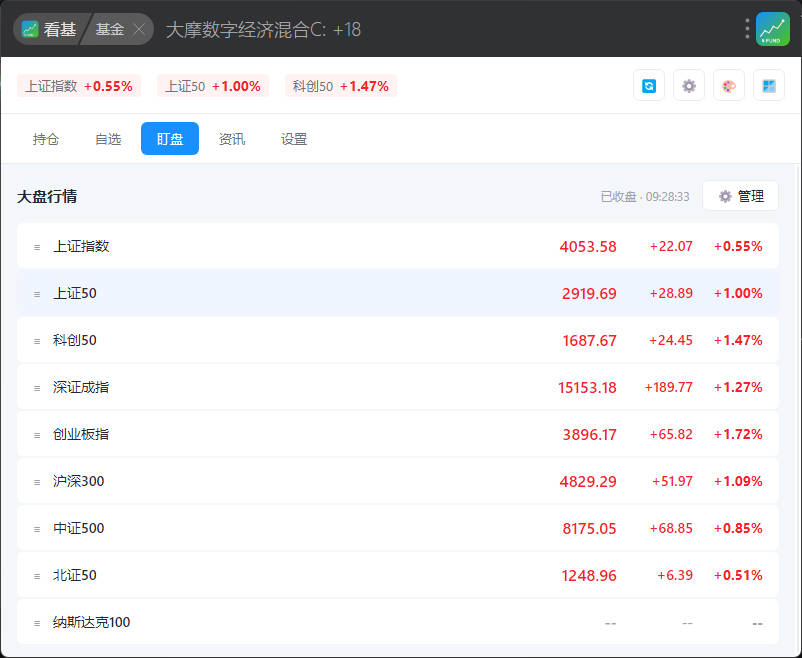This screenshot has height=658, width=802.
Task: Click the value 1248.96
Action: point(589,576)
